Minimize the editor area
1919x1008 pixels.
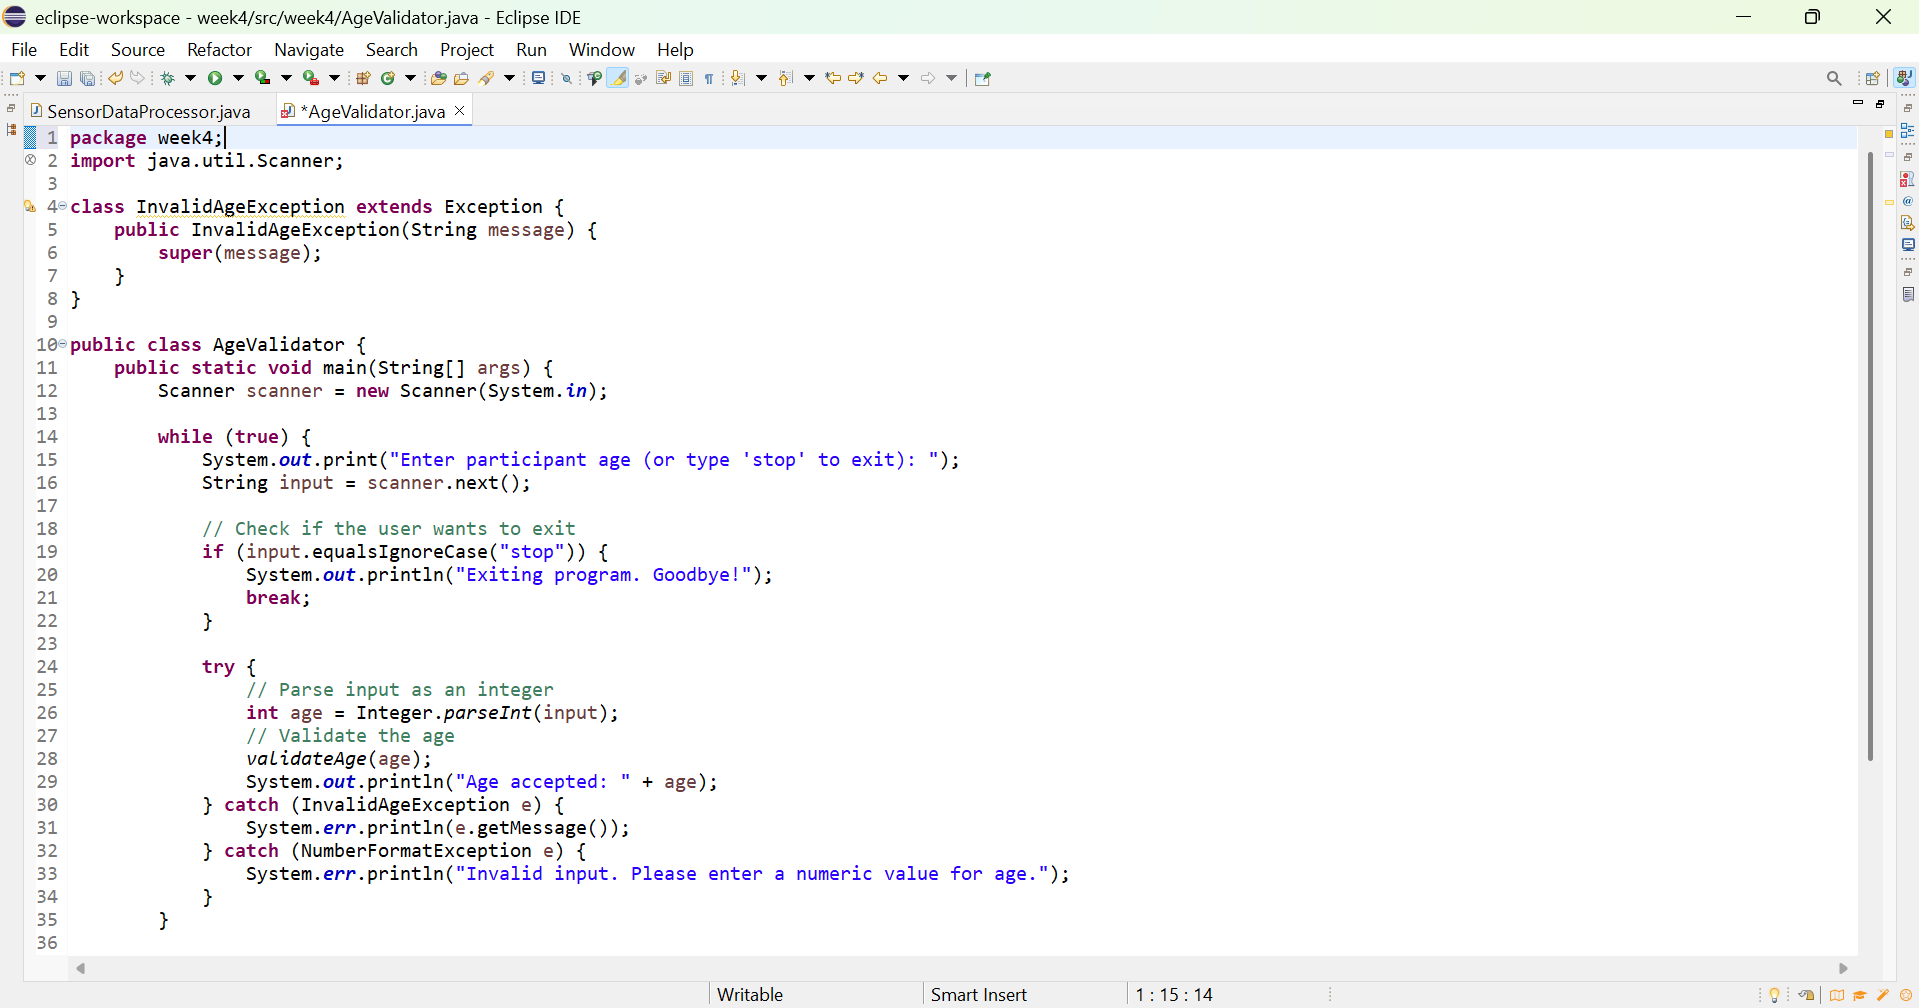(1858, 103)
